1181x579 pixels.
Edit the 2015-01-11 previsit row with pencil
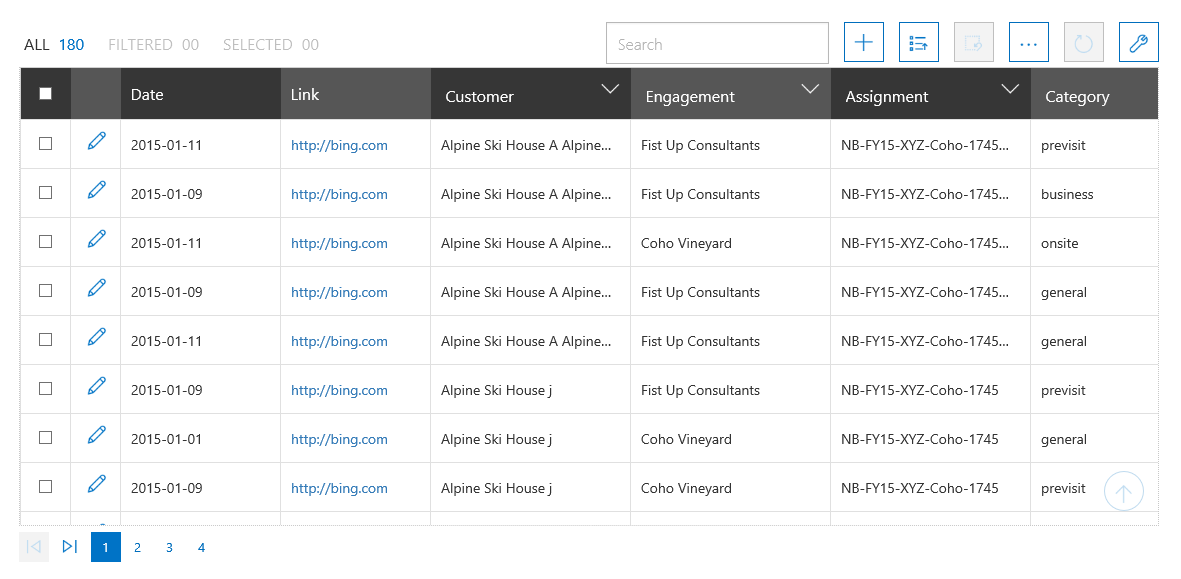coord(96,141)
